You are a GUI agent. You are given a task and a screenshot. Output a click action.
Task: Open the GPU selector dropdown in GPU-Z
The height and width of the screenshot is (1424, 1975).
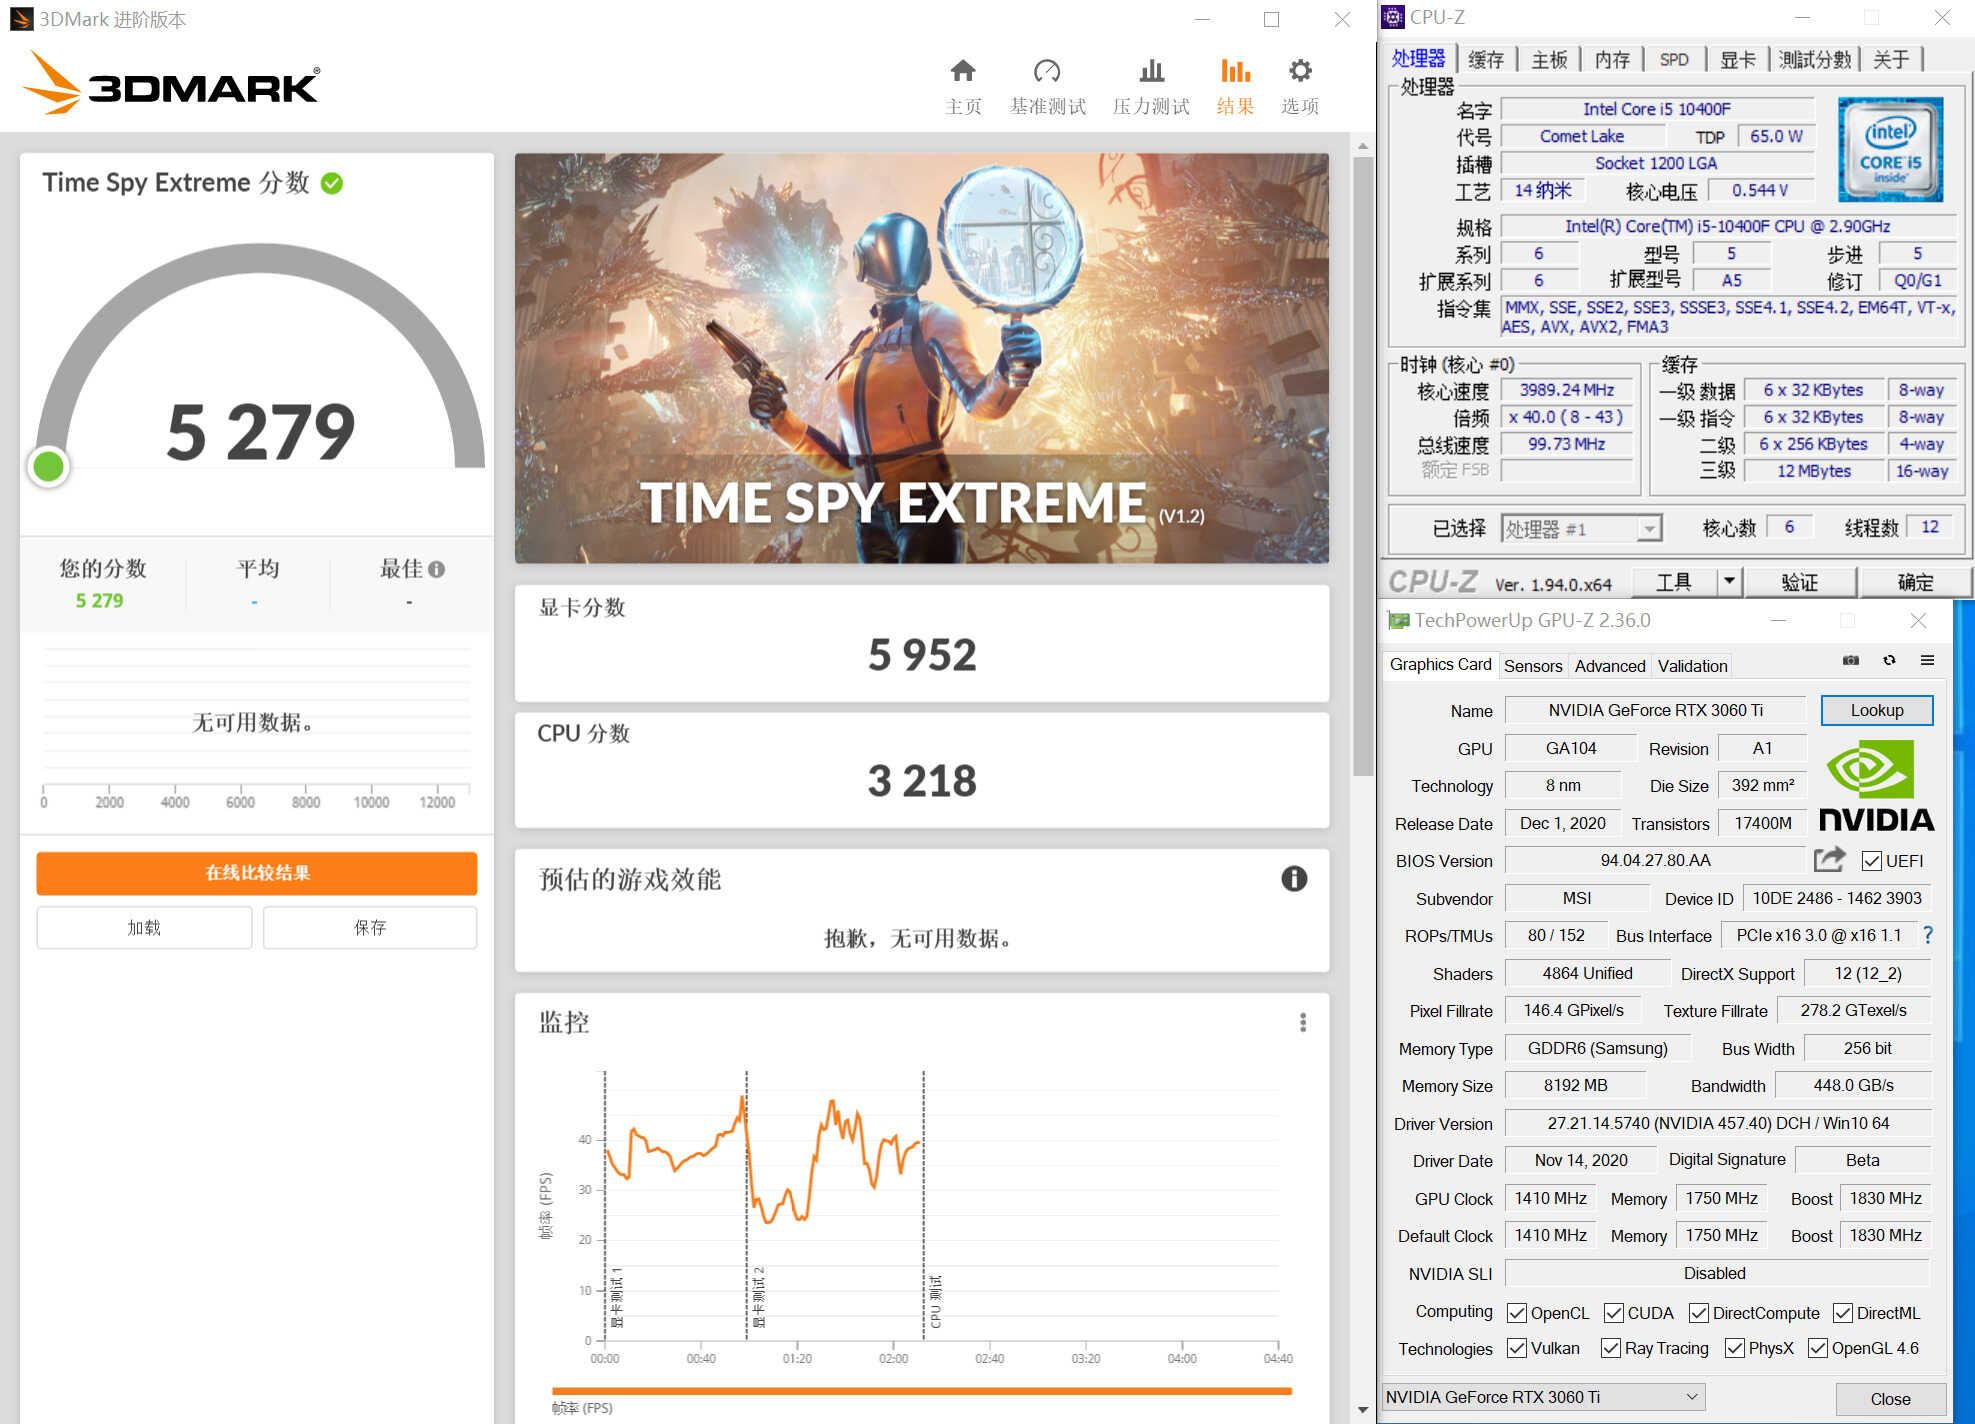pos(1543,1396)
